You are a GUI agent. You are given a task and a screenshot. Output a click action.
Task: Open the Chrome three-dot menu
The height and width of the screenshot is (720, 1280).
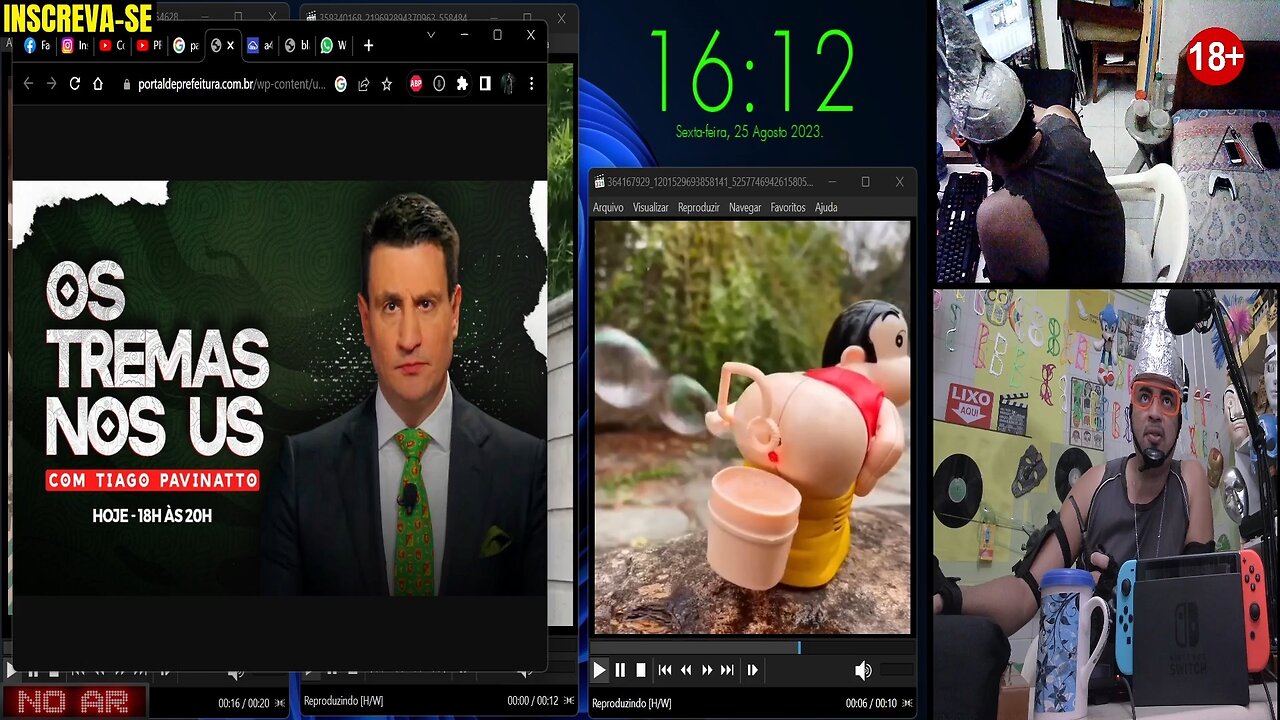(x=531, y=84)
